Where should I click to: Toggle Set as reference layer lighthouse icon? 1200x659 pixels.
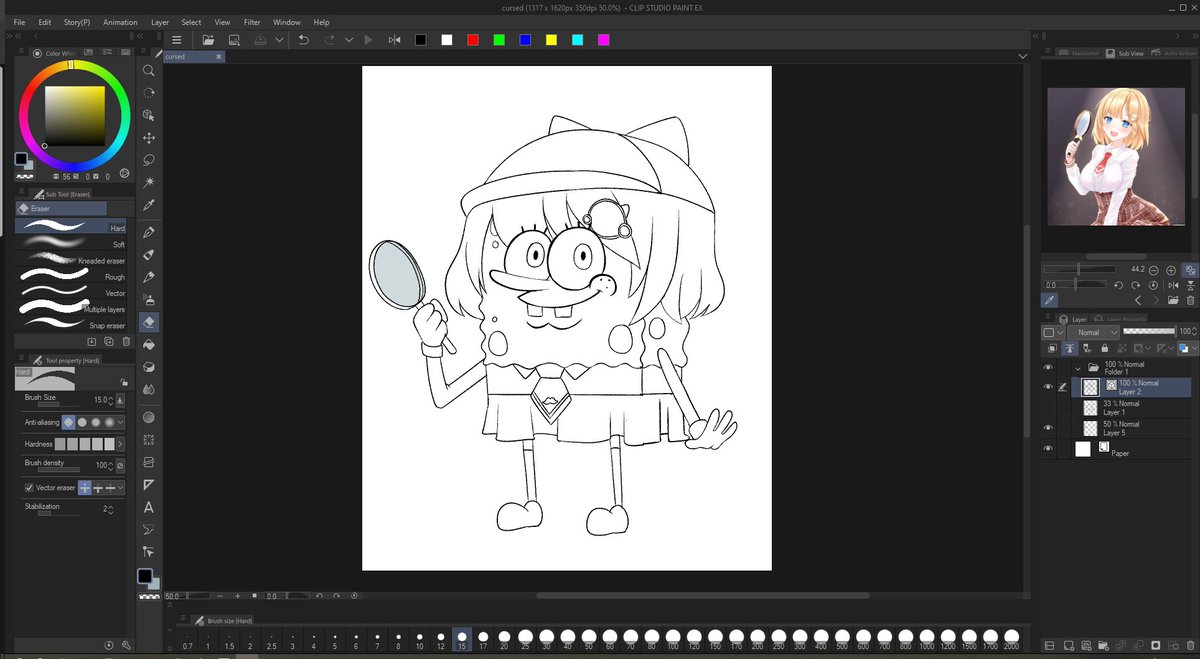[x=1069, y=349]
